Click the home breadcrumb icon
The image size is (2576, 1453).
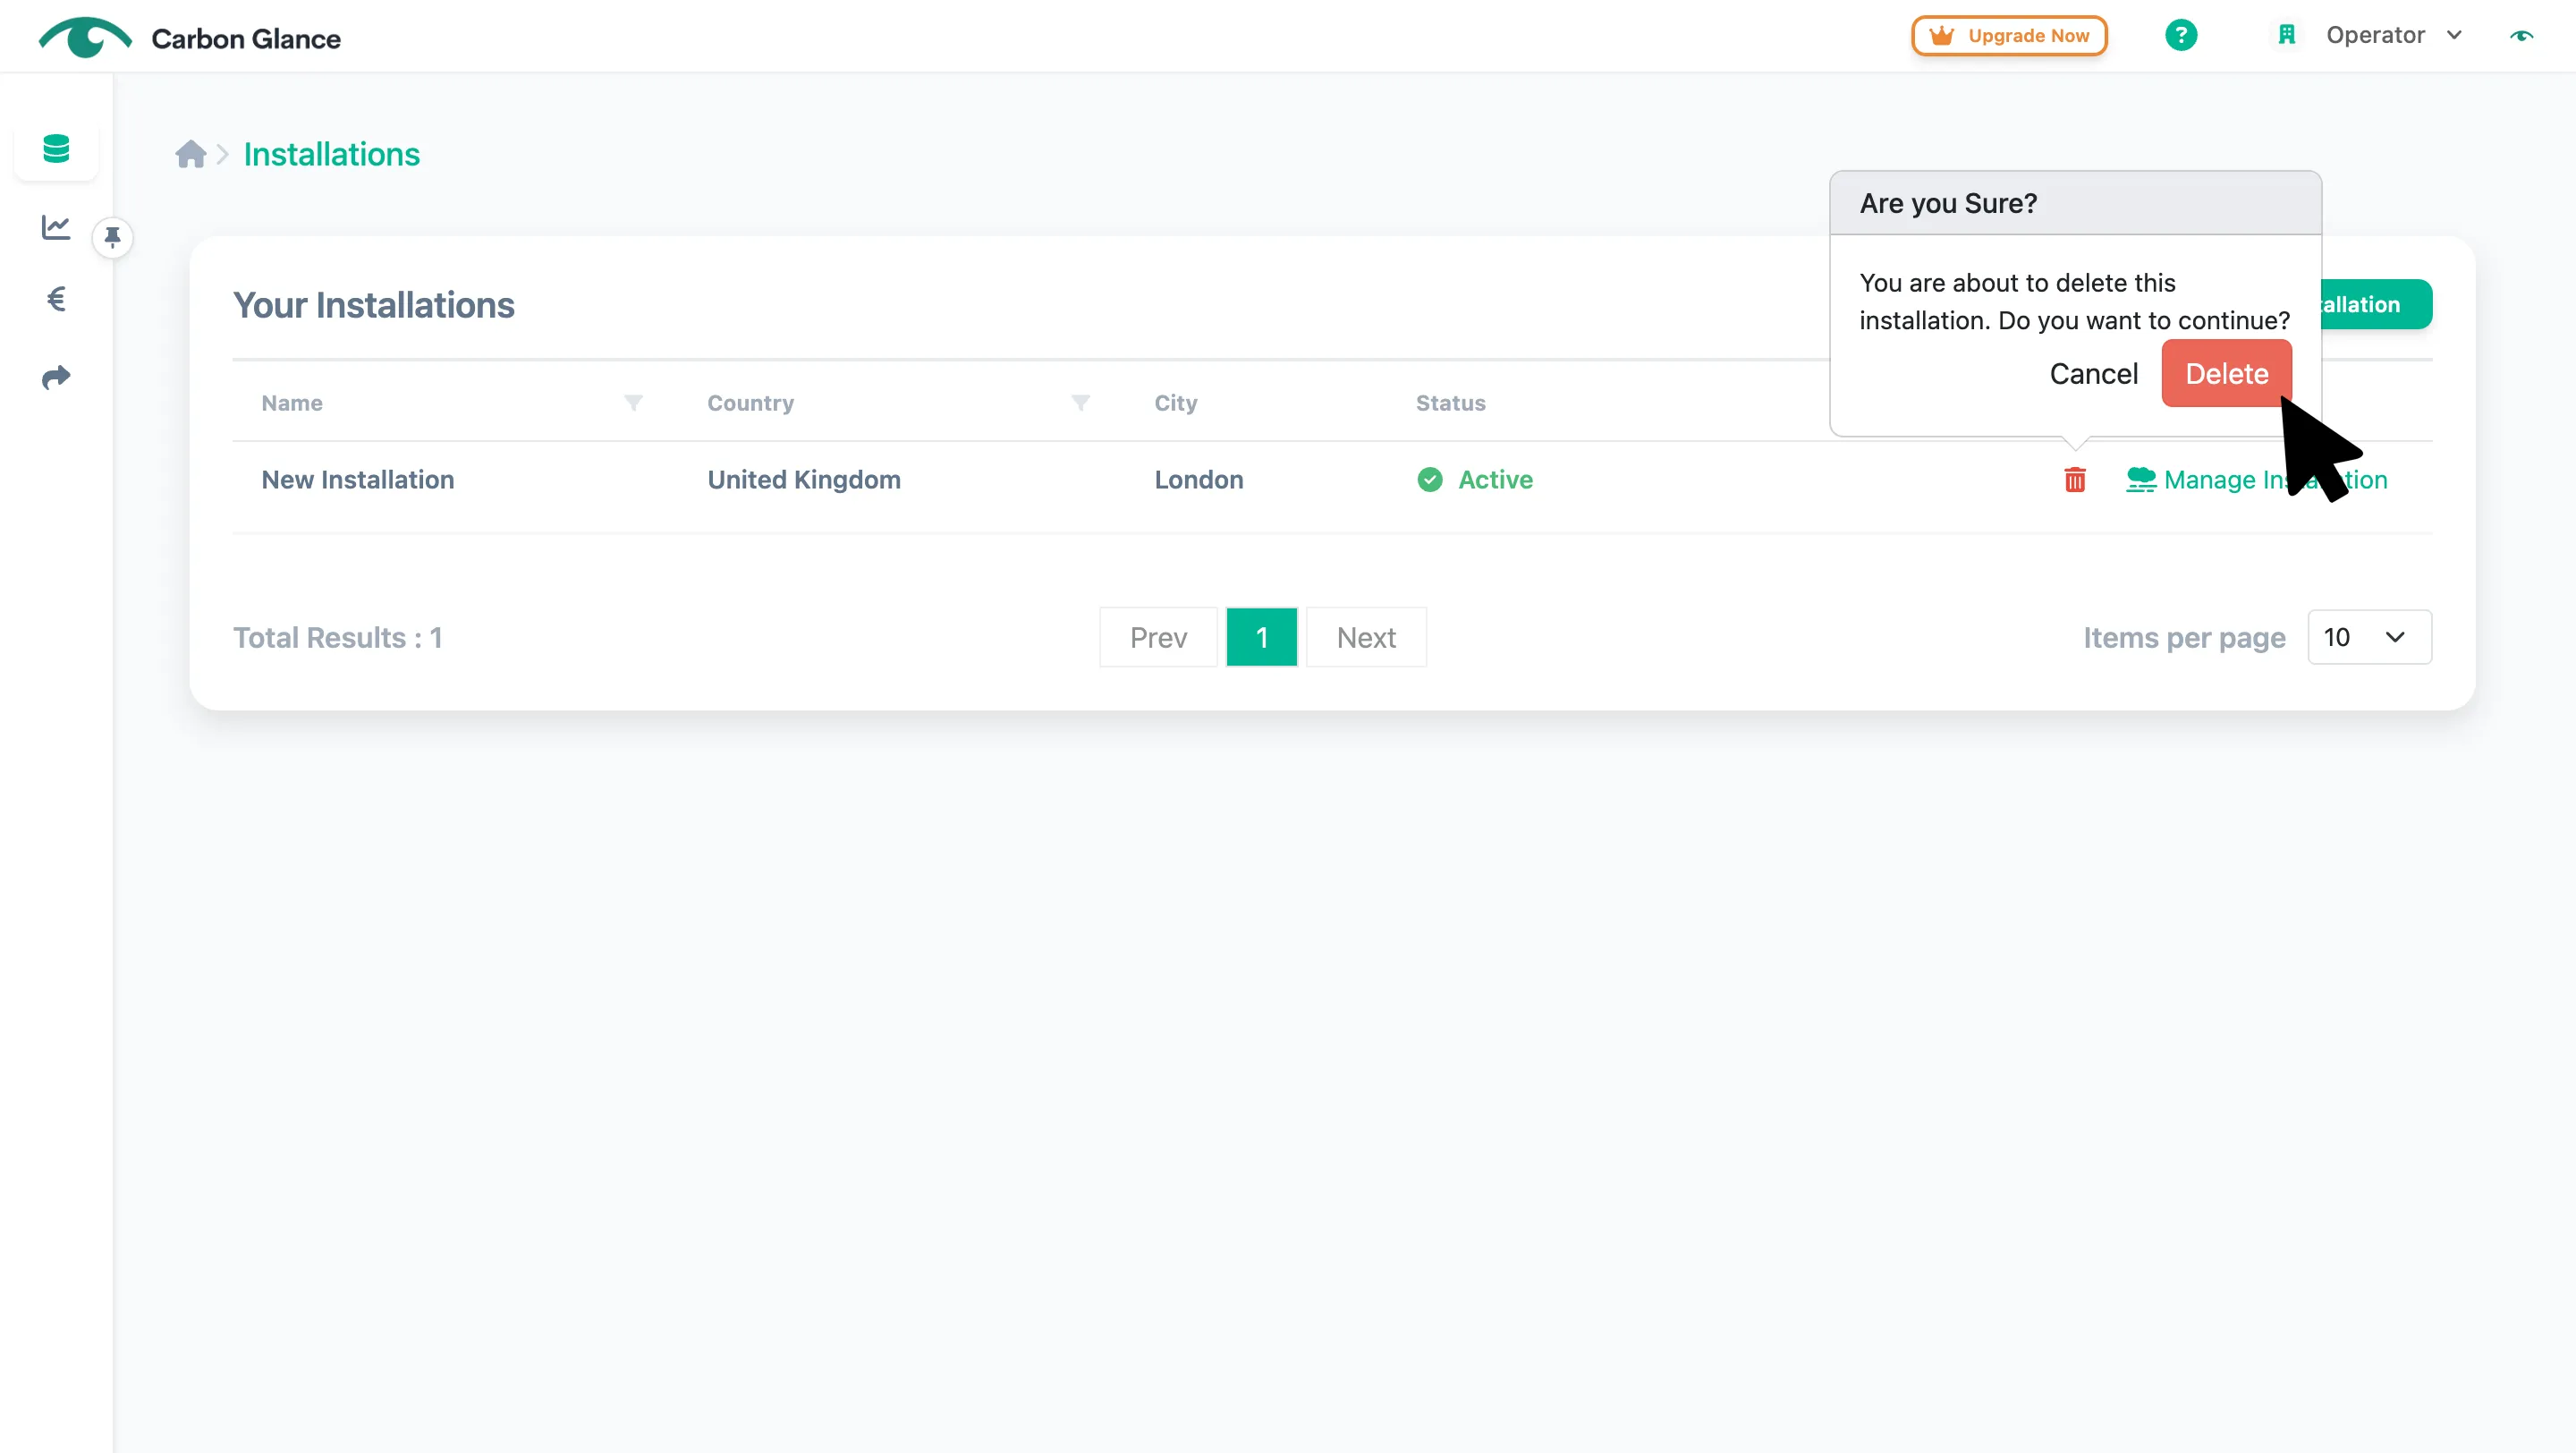click(x=190, y=154)
